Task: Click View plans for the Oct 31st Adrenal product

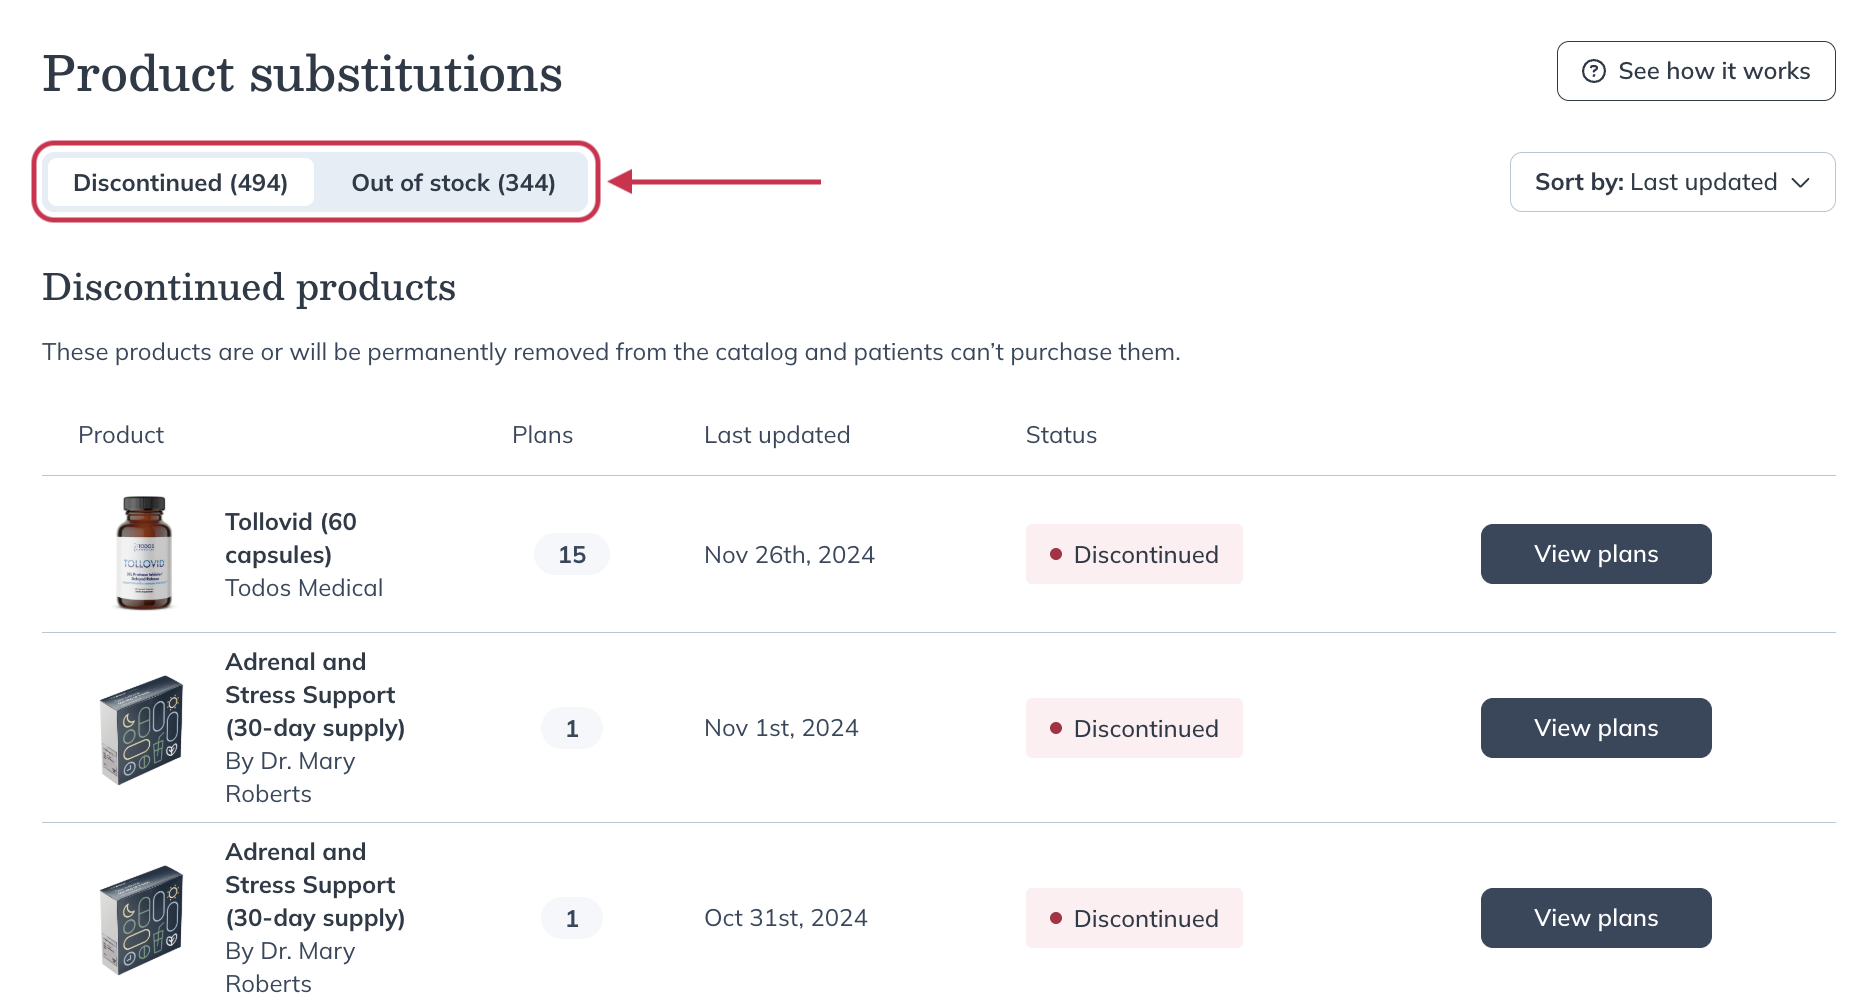Action: [x=1595, y=917]
